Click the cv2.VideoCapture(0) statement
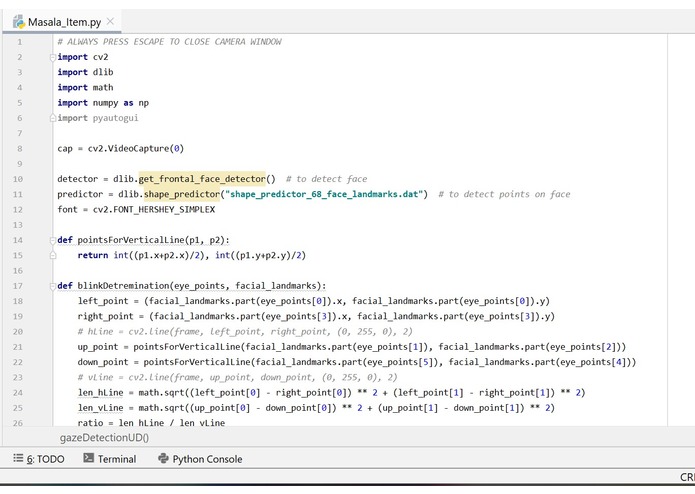This screenshot has height=494, width=695. (136, 148)
